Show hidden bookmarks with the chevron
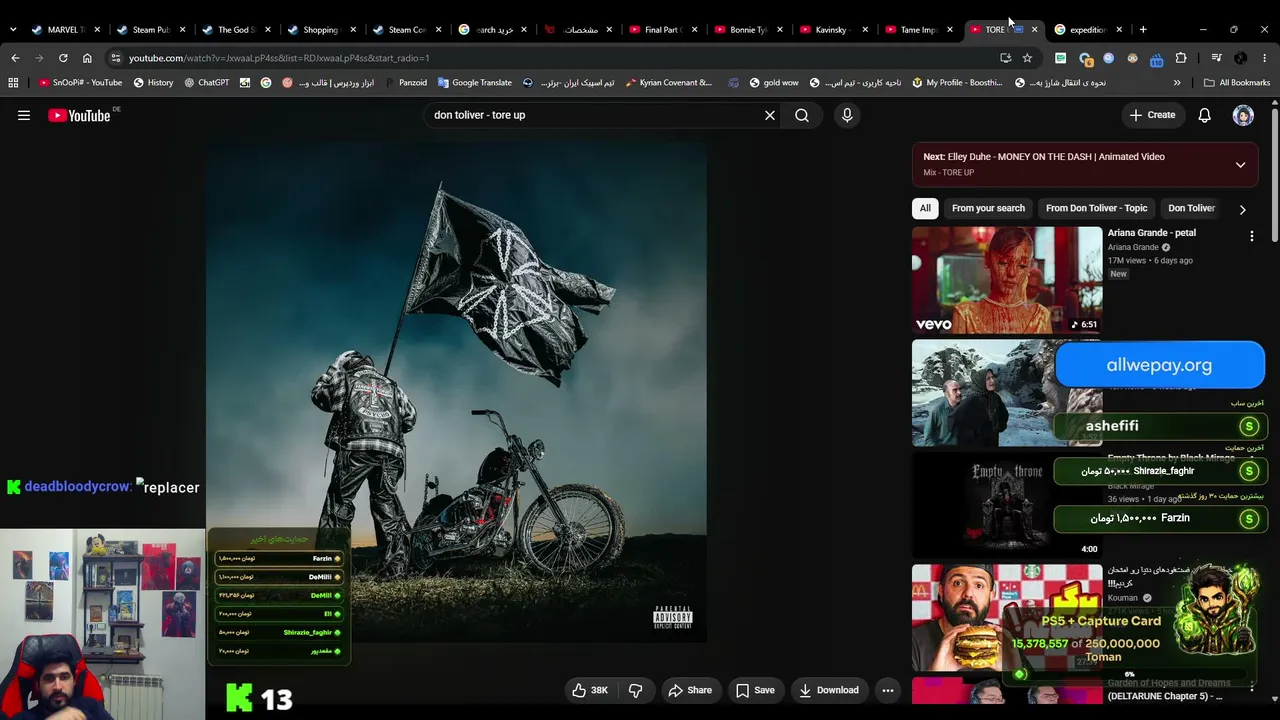 [x=1177, y=83]
